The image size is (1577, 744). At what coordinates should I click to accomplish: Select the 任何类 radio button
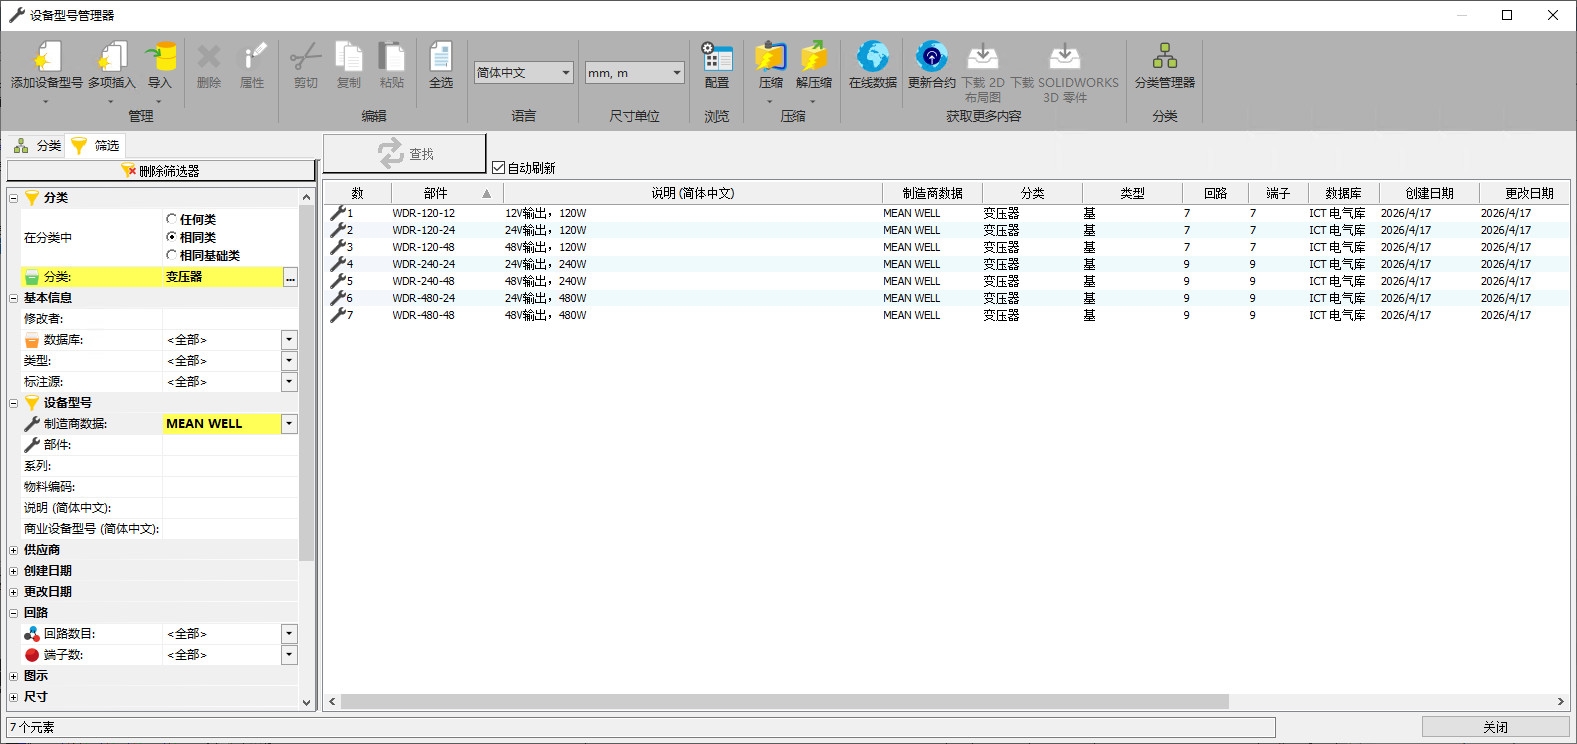click(171, 219)
